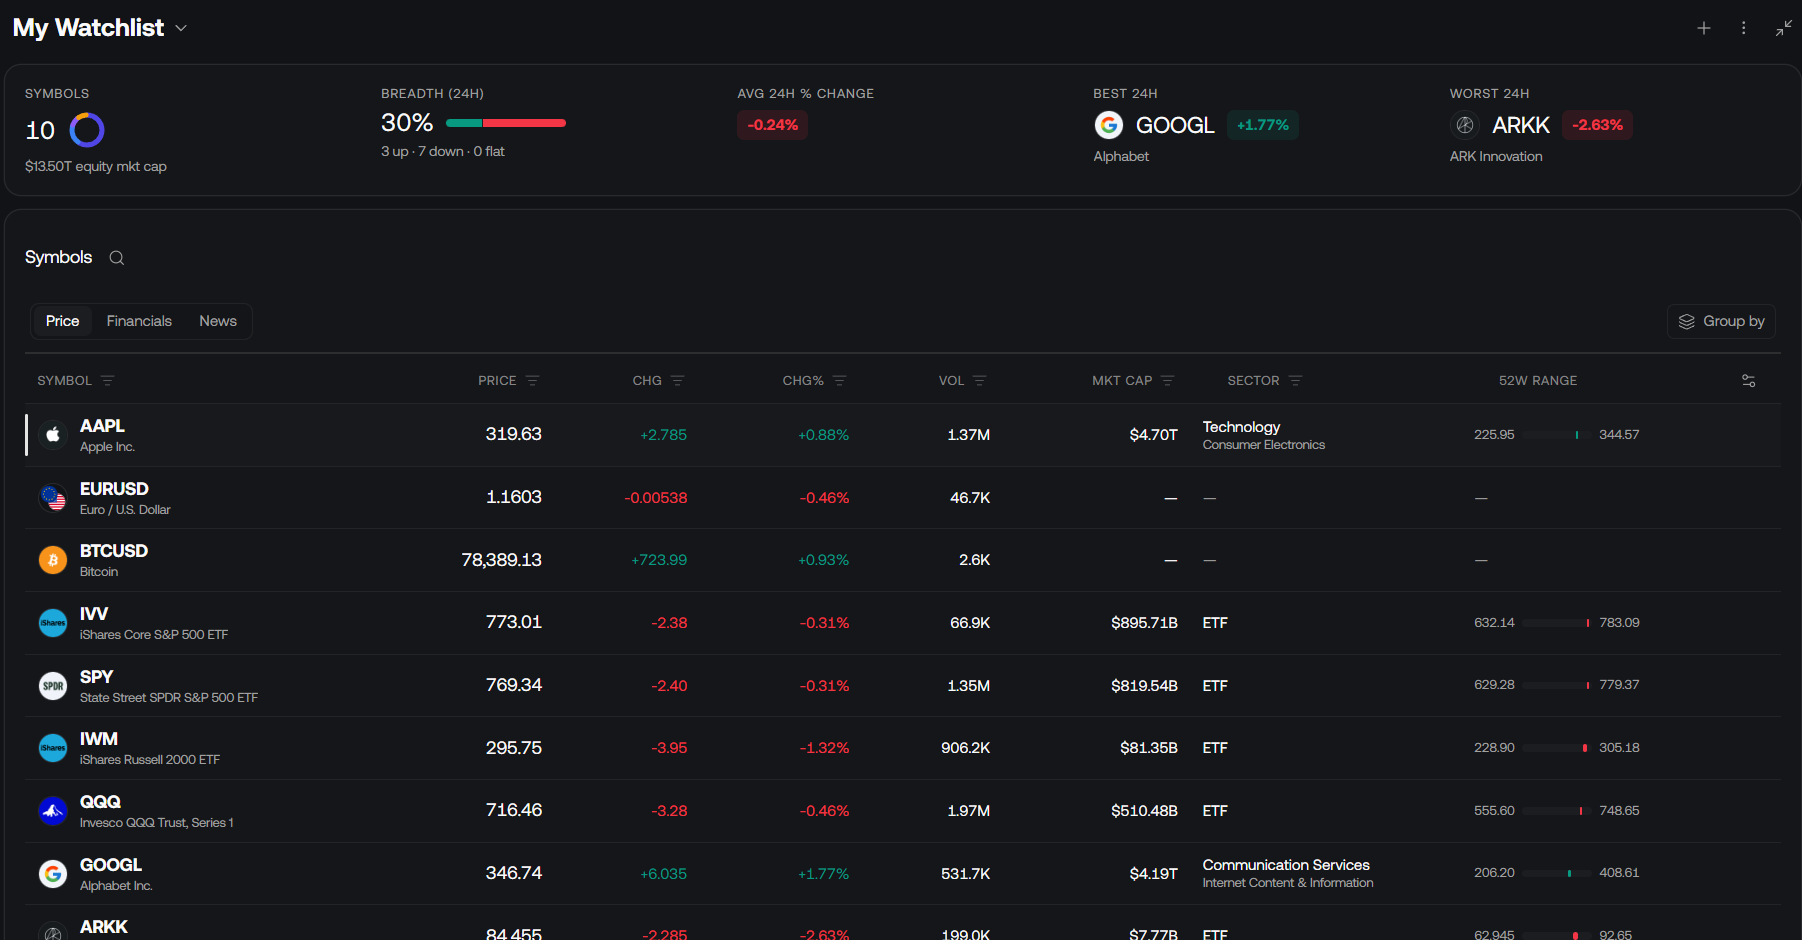Click the Bitcoin logo icon
The width and height of the screenshot is (1802, 940).
pyautogui.click(x=53, y=560)
